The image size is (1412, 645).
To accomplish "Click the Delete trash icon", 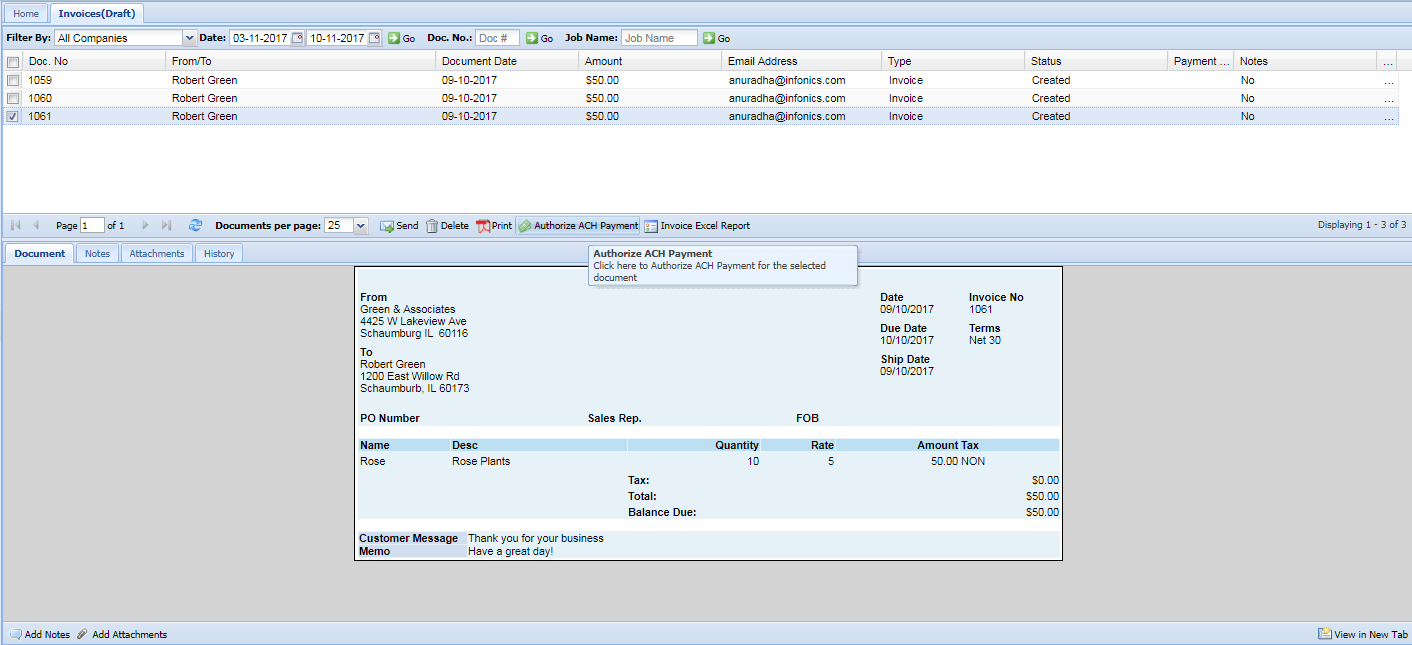I will 432,226.
